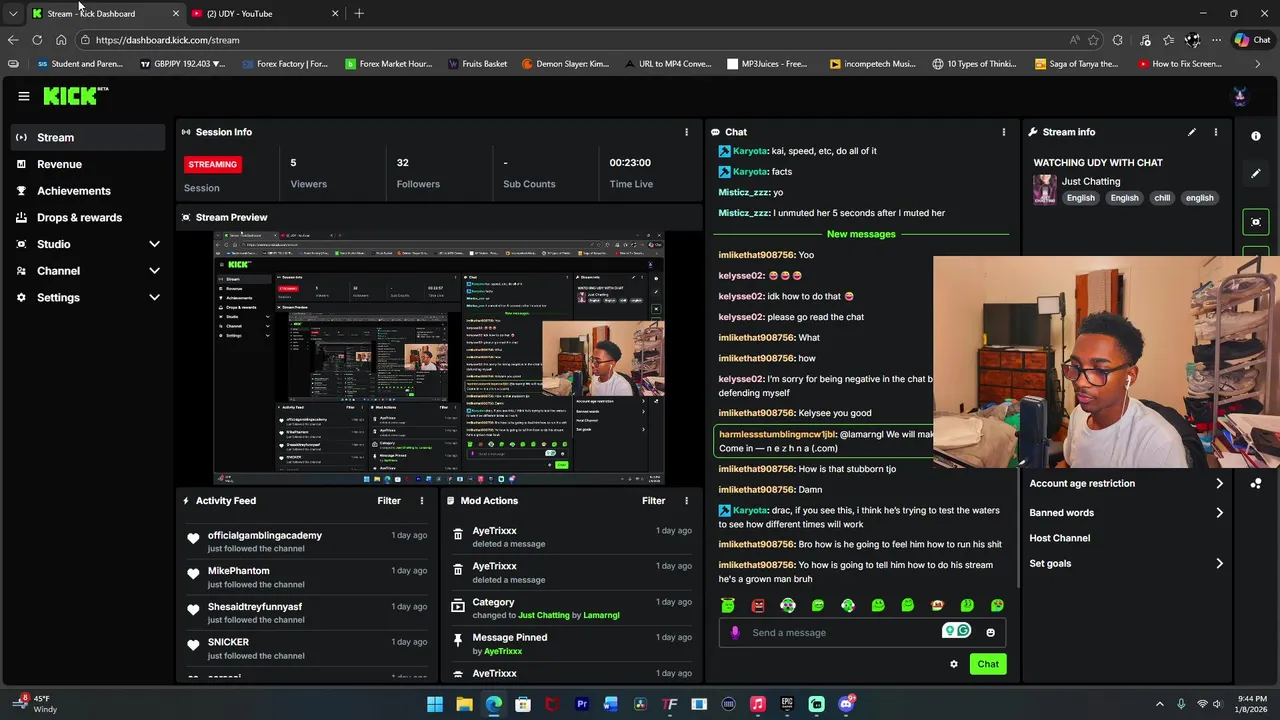Click the info circle icon on right rail

tap(1256, 136)
